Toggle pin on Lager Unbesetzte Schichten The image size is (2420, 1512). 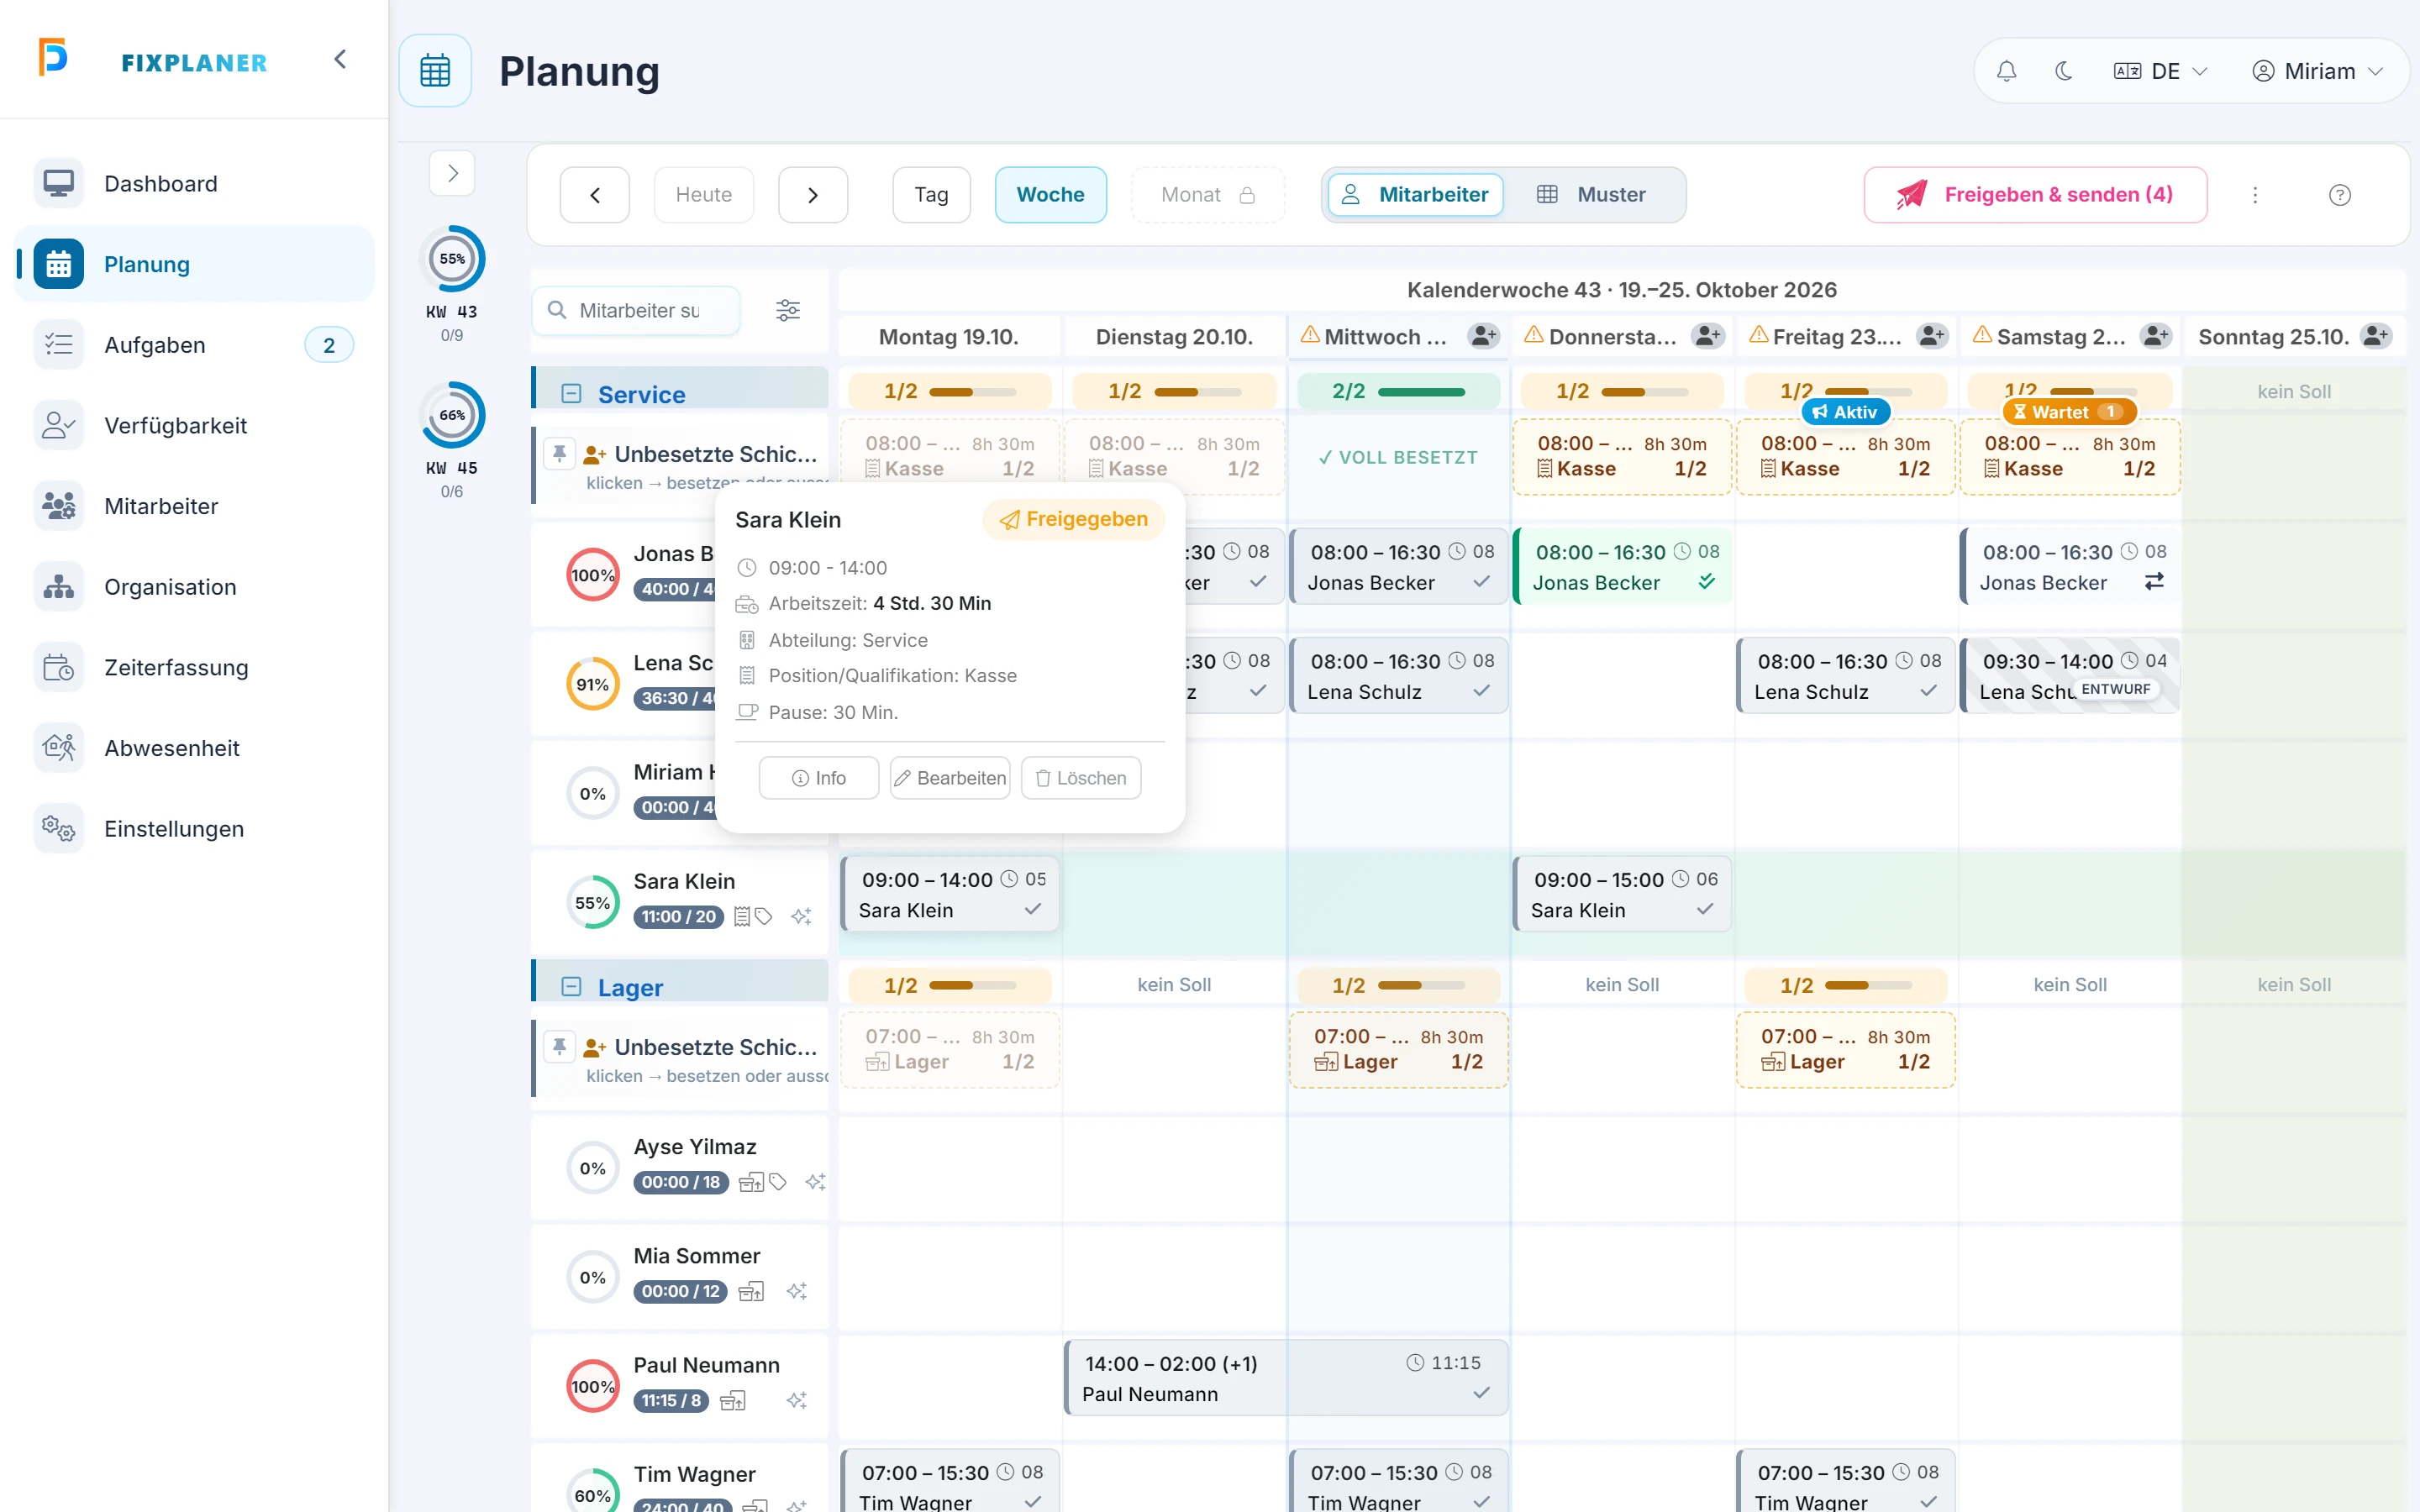[x=559, y=1047]
